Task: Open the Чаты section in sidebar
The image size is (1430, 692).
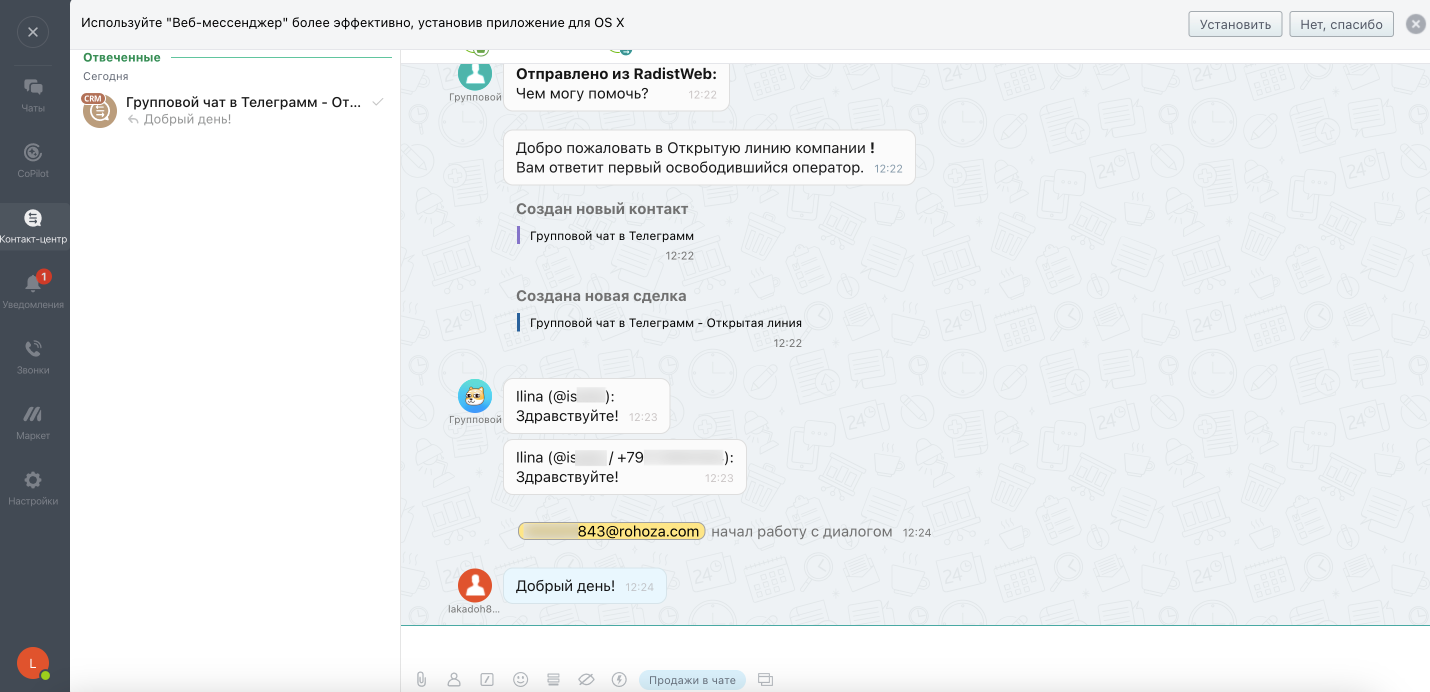Action: [x=33, y=94]
